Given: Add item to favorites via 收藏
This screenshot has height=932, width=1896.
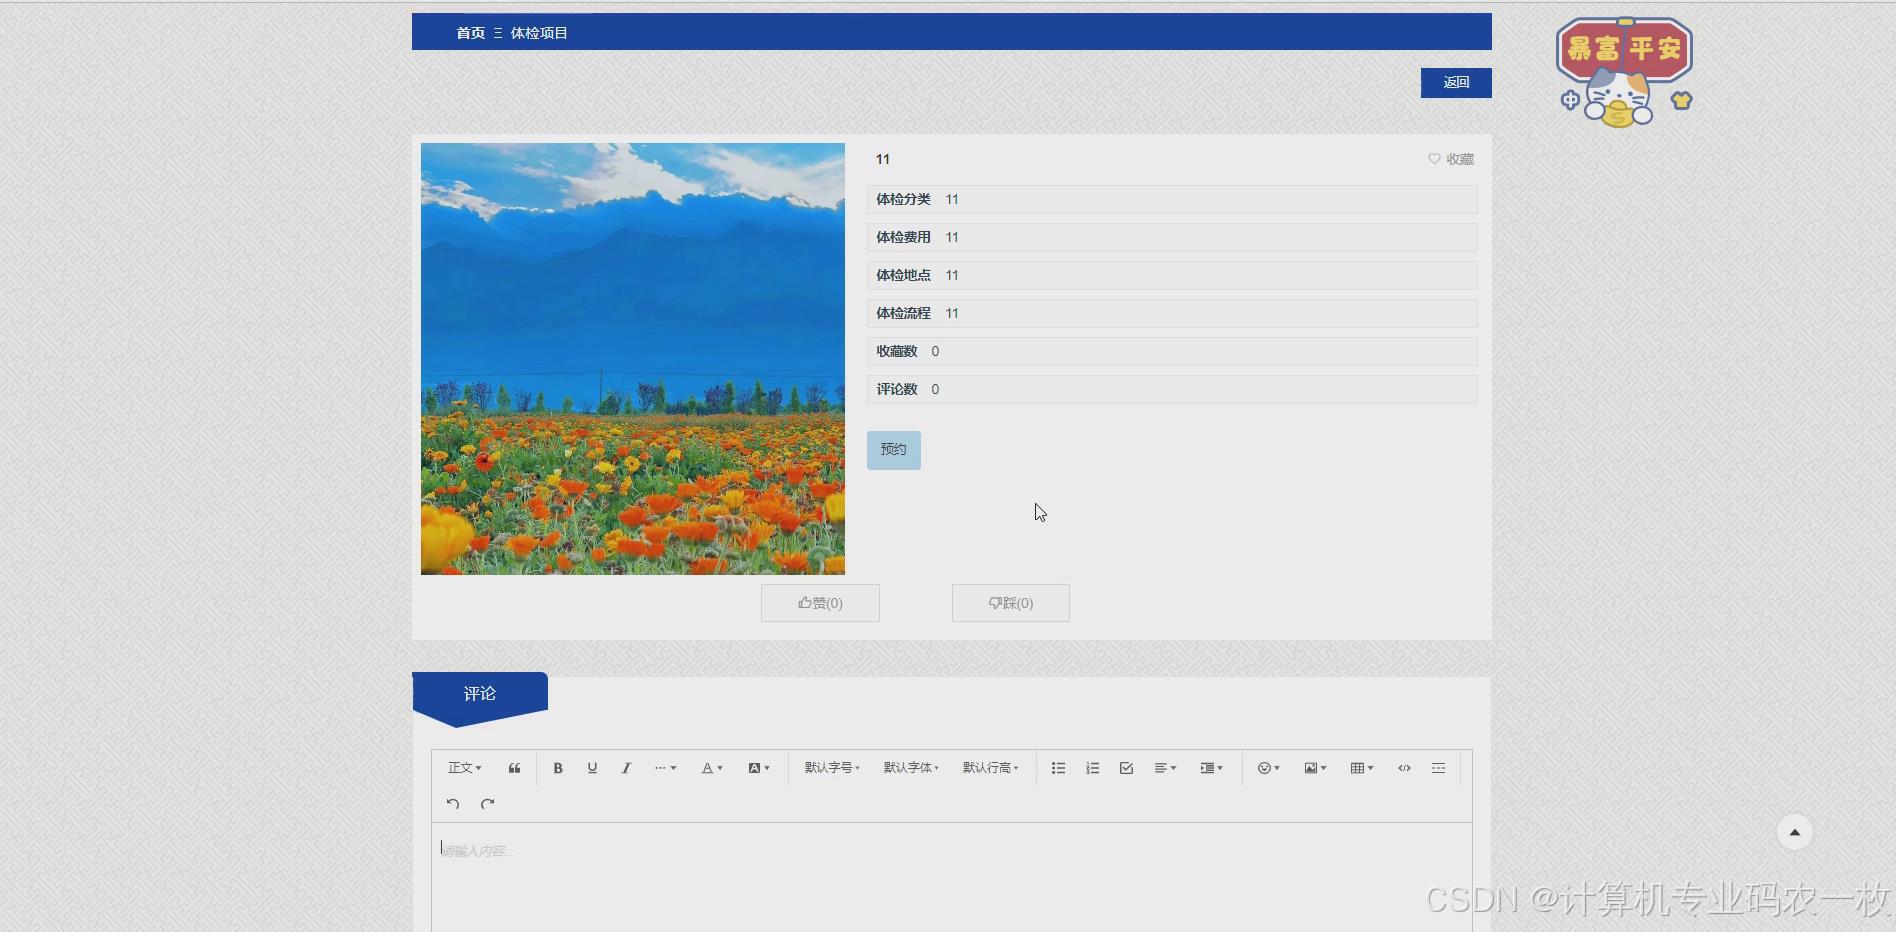Looking at the screenshot, I should (x=1451, y=159).
